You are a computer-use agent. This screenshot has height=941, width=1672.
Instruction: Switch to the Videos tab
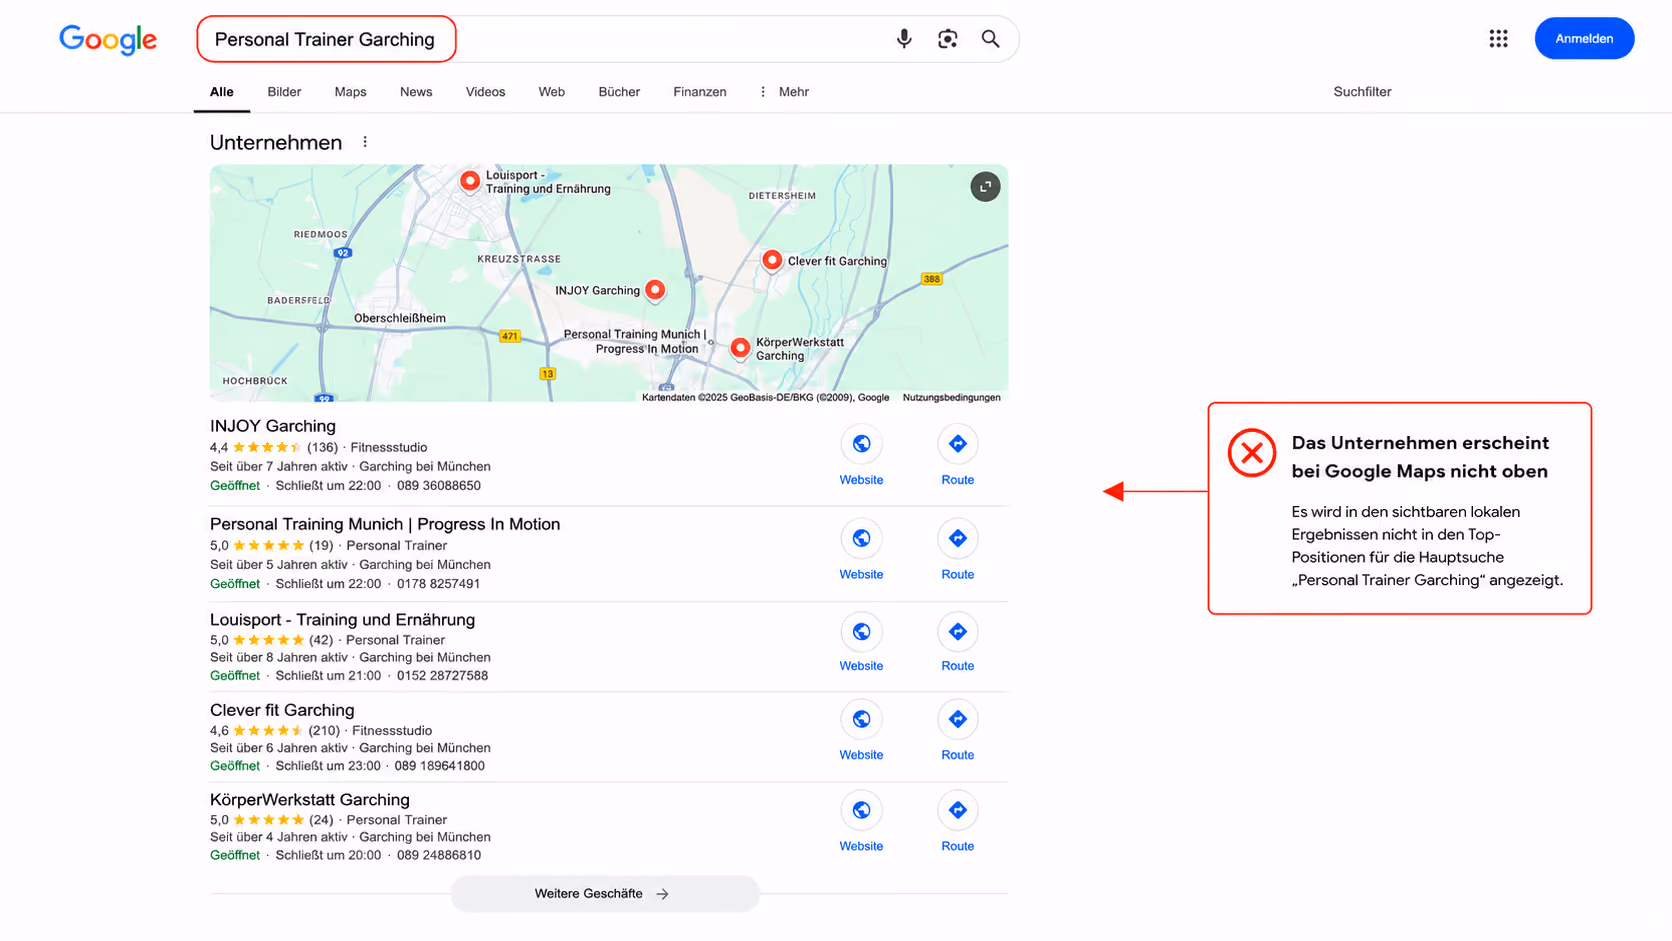pyautogui.click(x=485, y=92)
